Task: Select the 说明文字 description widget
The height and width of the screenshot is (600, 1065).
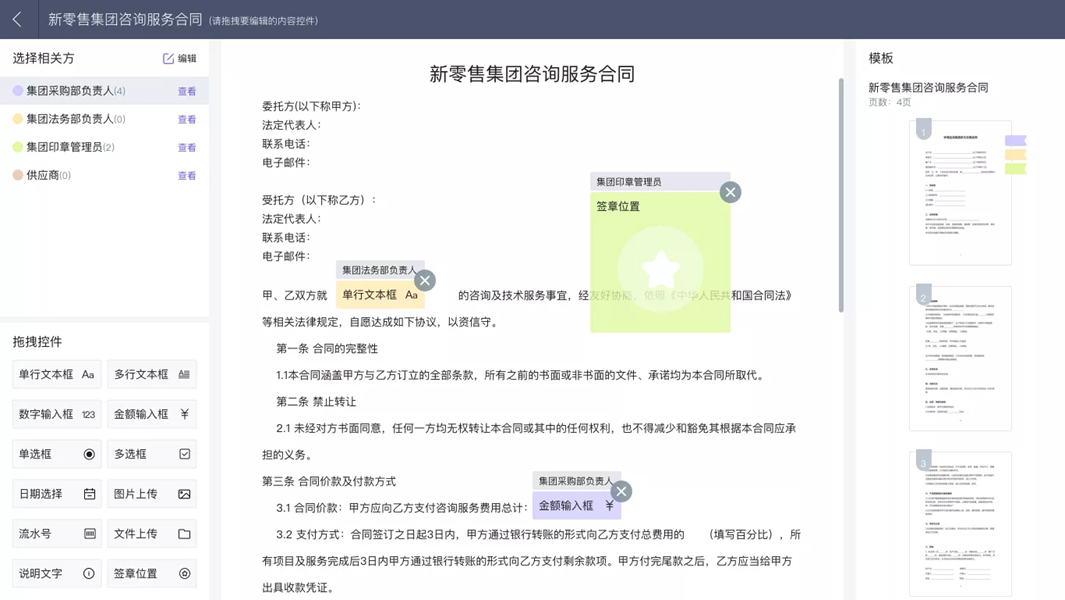Action: (56, 574)
